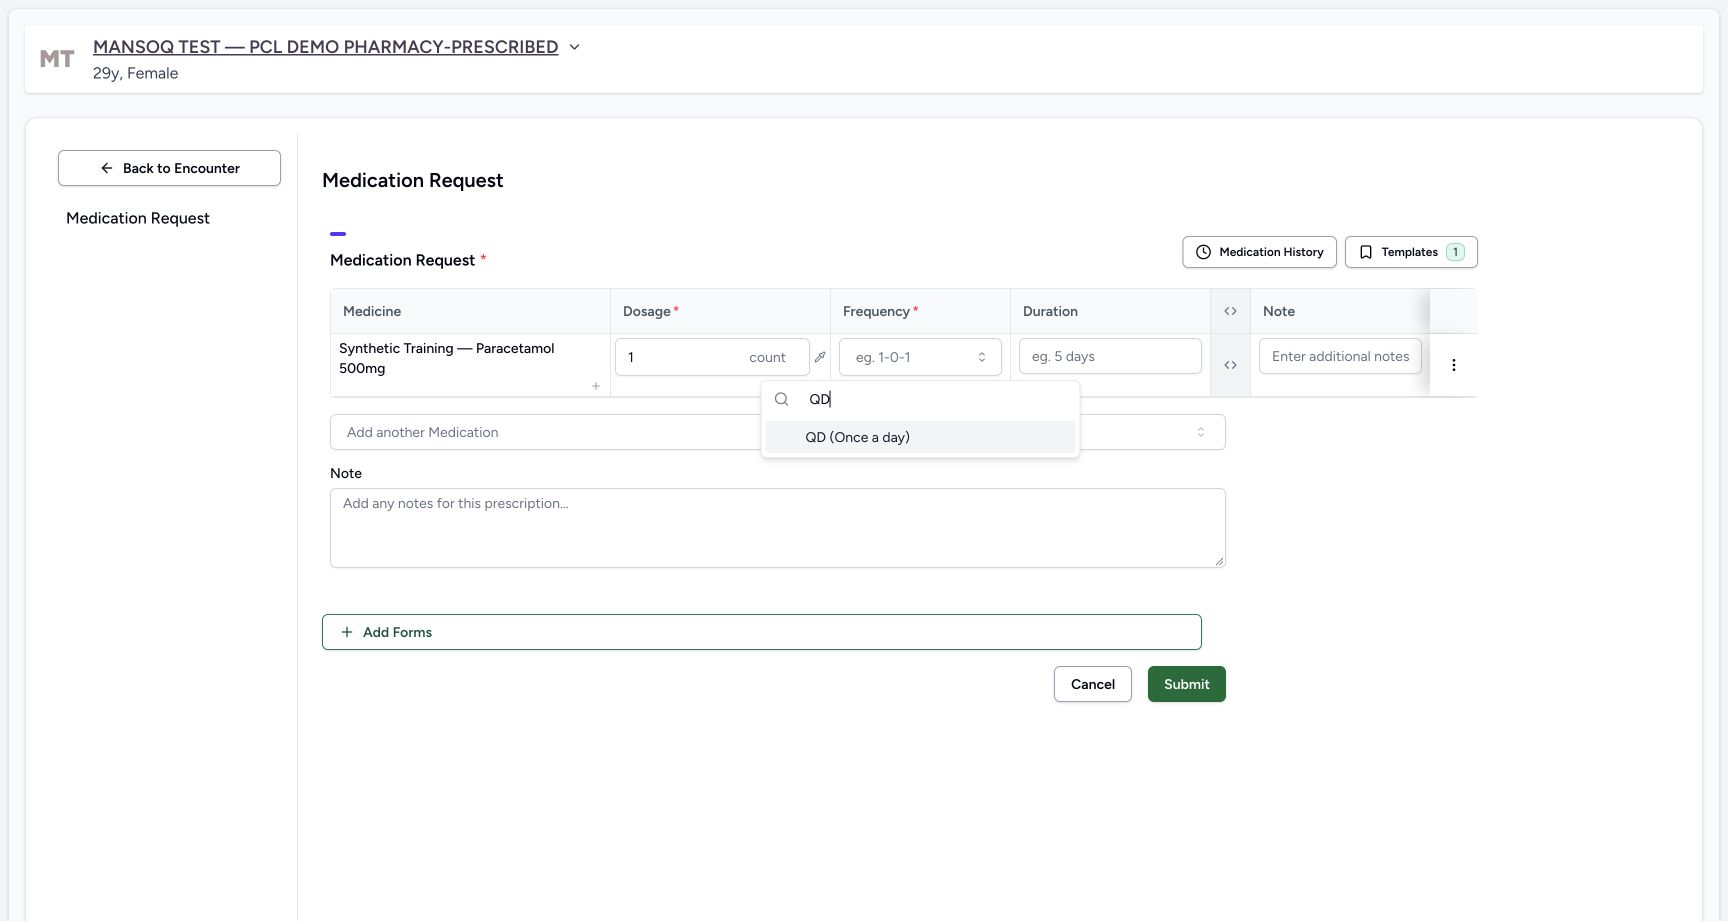
Task: Click the Templates count badge 1
Action: [x=1455, y=252]
